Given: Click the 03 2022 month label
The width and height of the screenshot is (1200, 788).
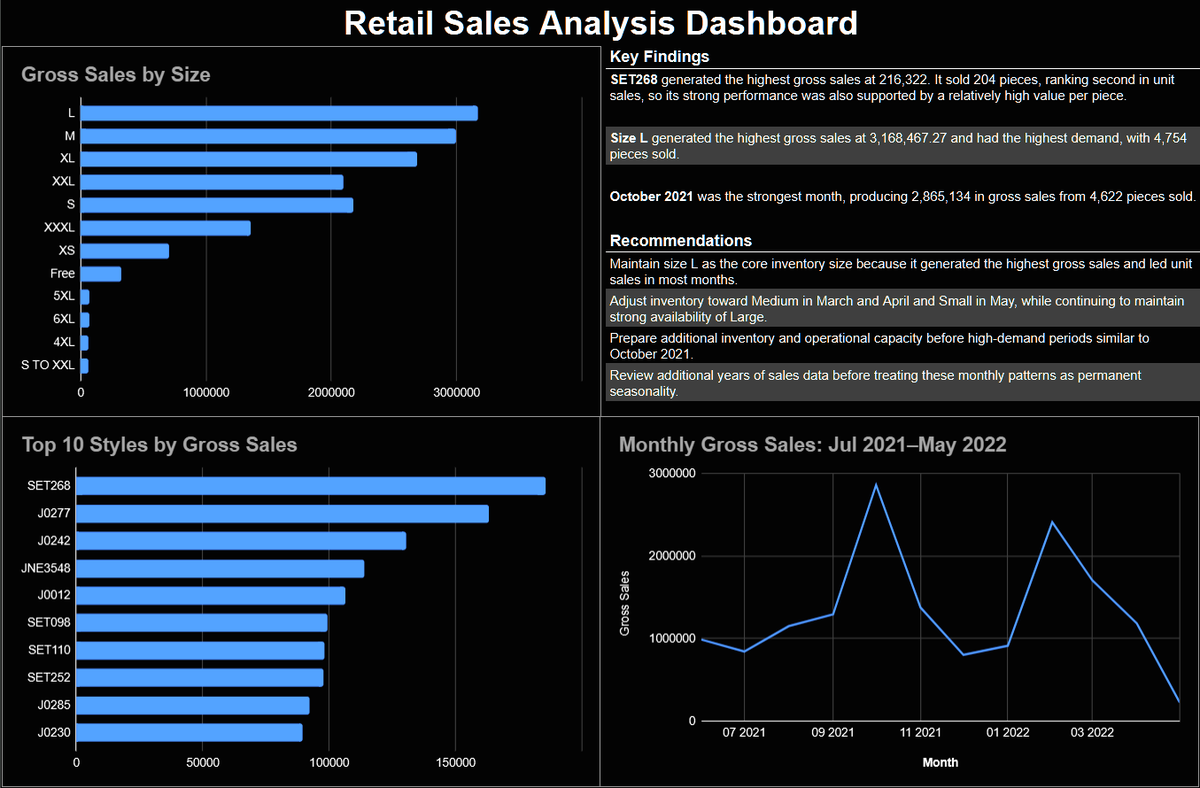Looking at the screenshot, I should coord(1092,733).
